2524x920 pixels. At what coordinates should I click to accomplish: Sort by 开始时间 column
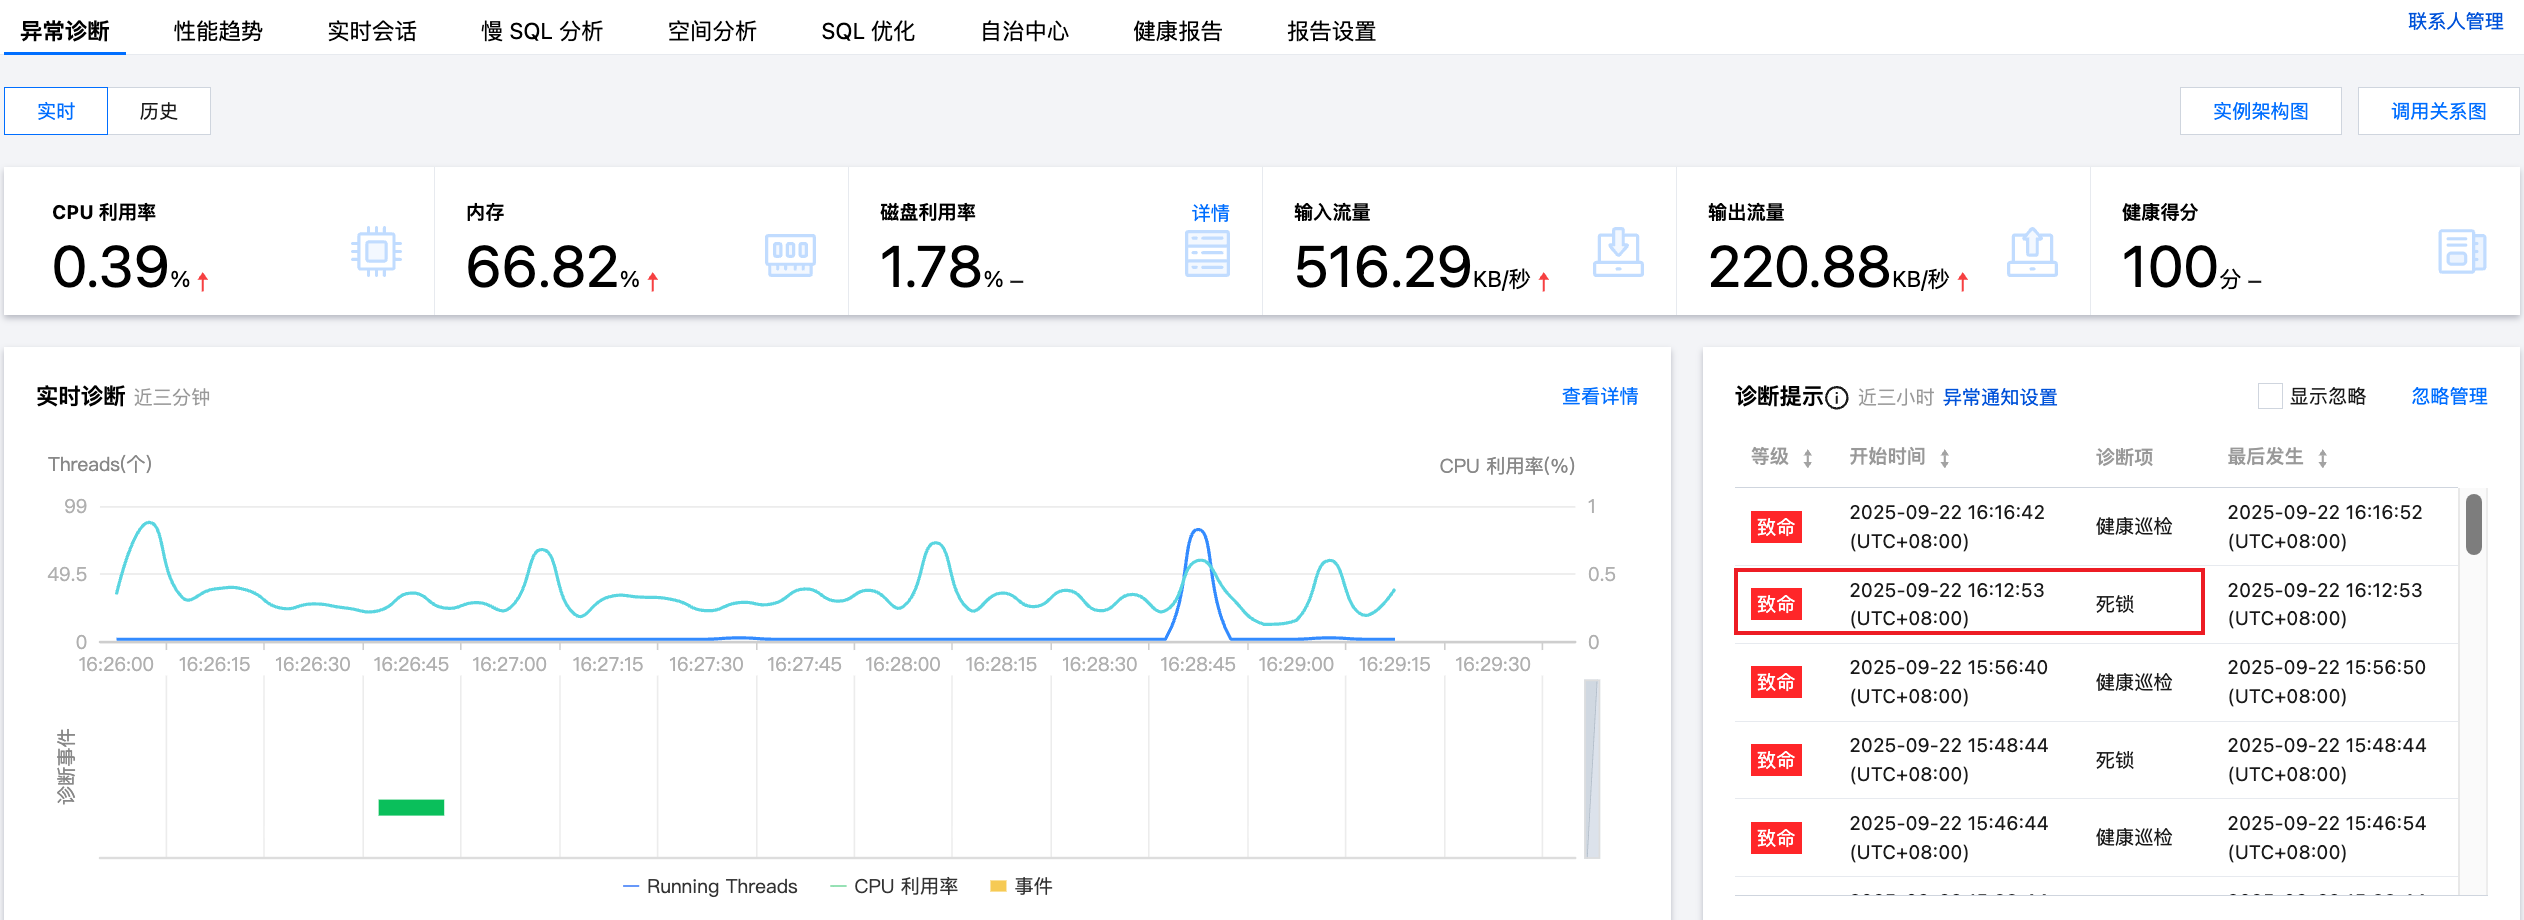click(1944, 458)
